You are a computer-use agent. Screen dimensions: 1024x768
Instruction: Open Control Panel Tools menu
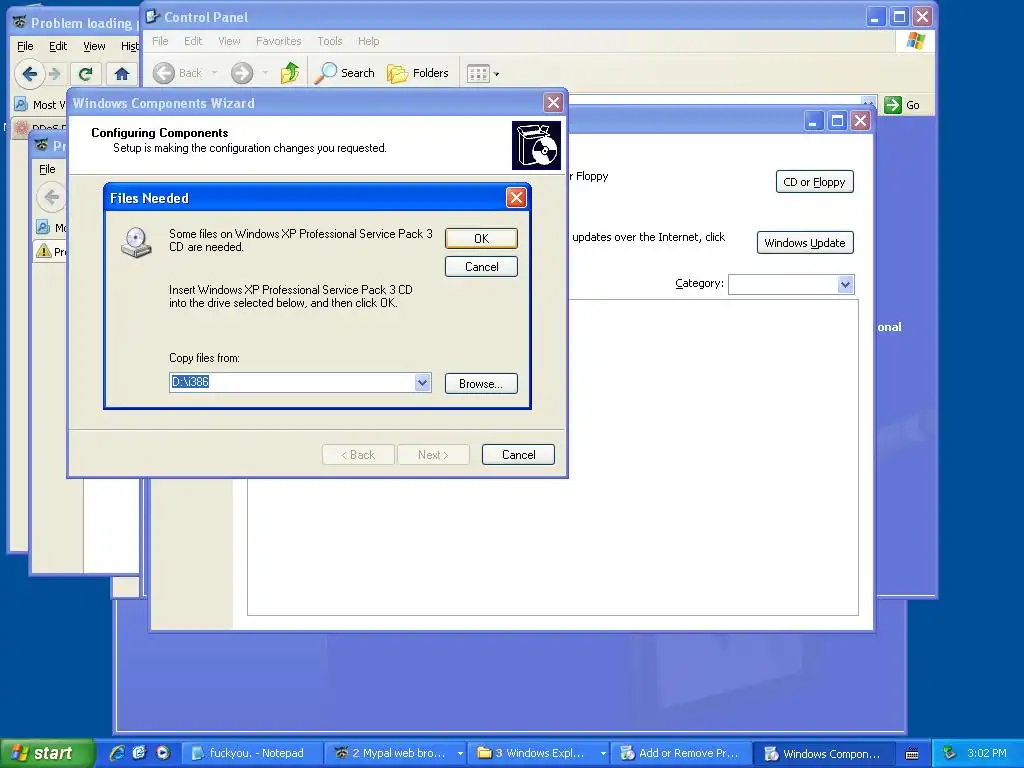point(330,41)
